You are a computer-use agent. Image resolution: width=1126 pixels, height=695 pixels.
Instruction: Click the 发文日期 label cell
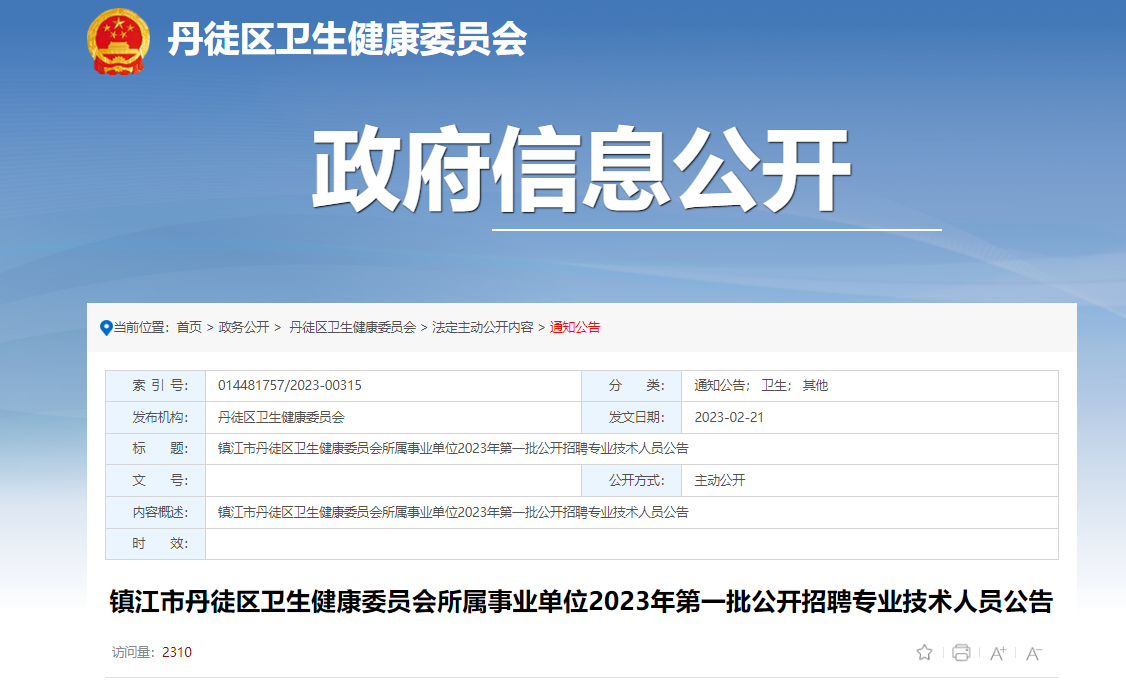coord(631,417)
